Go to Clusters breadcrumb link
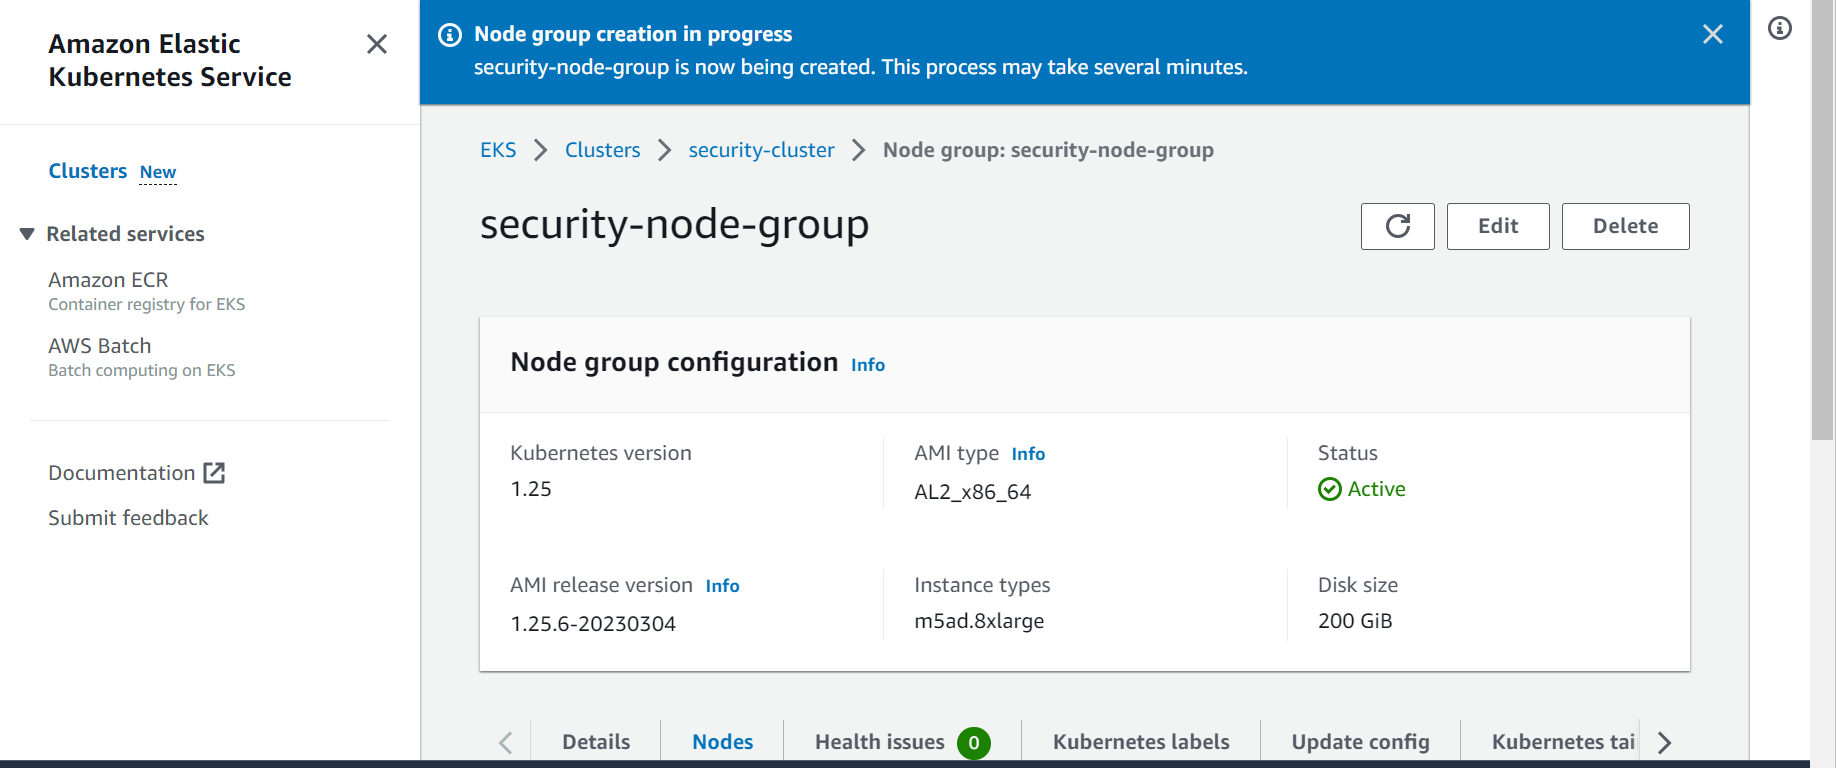Viewport: 1836px width, 768px height. (602, 150)
